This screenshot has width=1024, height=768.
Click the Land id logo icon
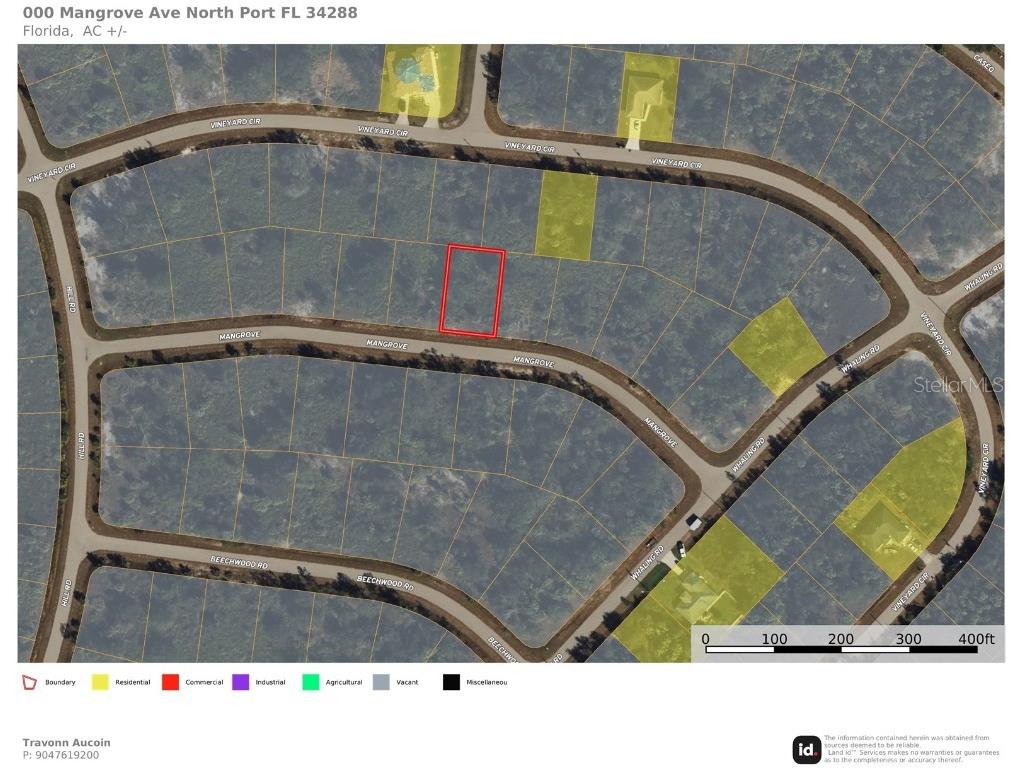coord(807,750)
